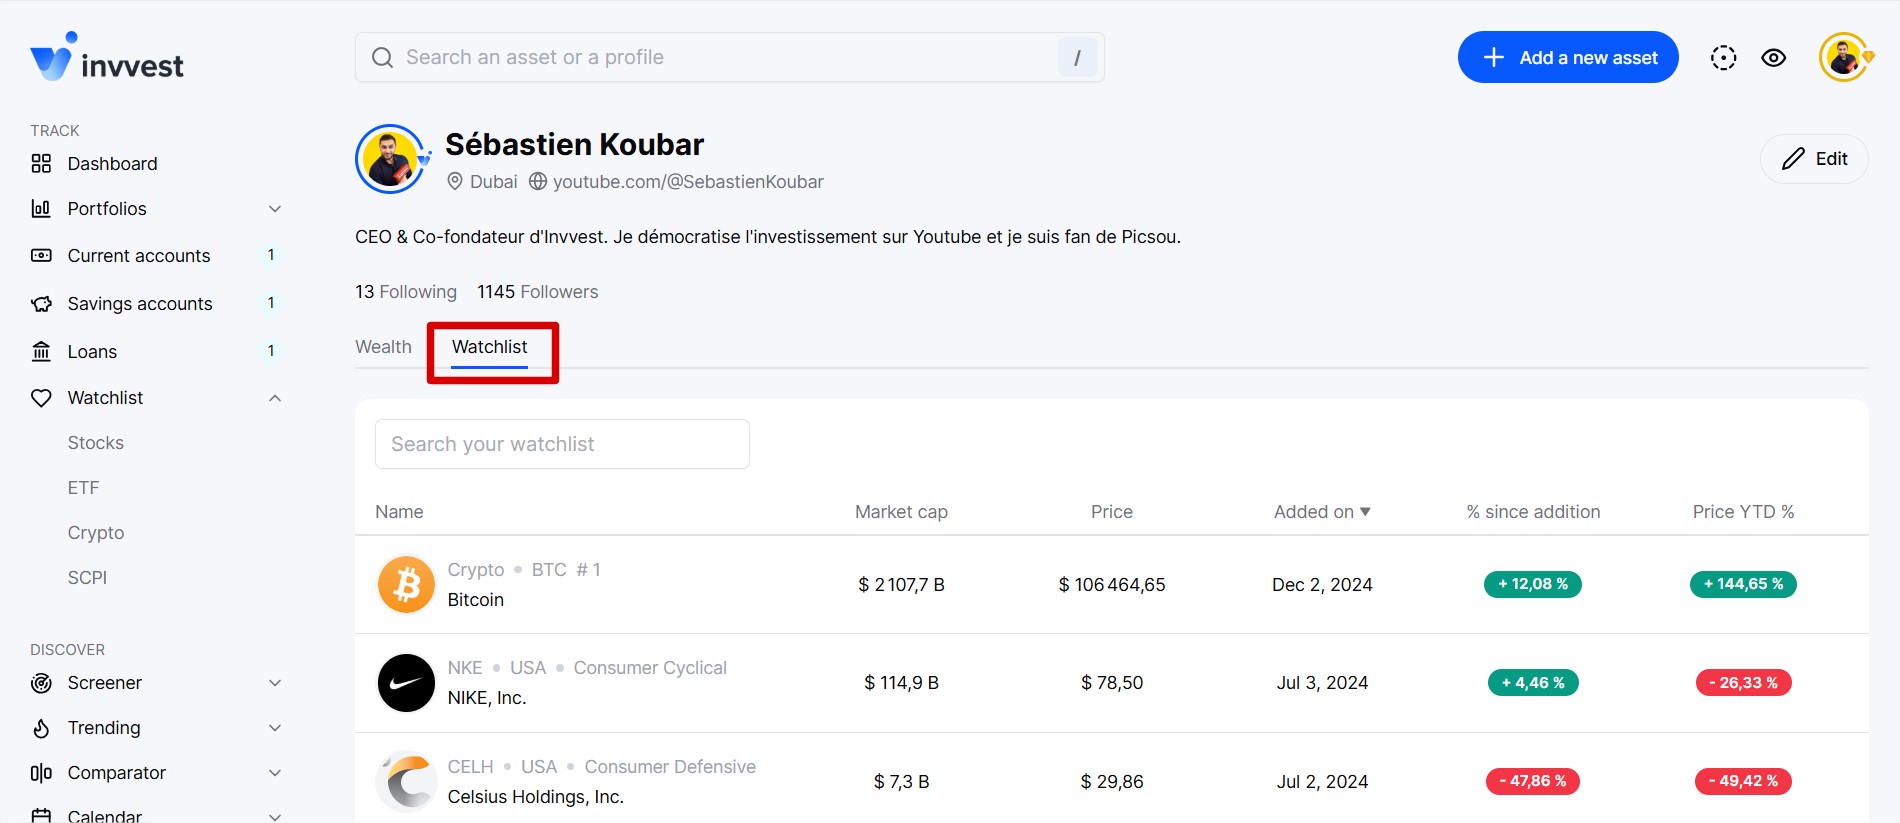Screen dimensions: 1900x823
Task: Click the Trending flame icon
Action: 41,728
